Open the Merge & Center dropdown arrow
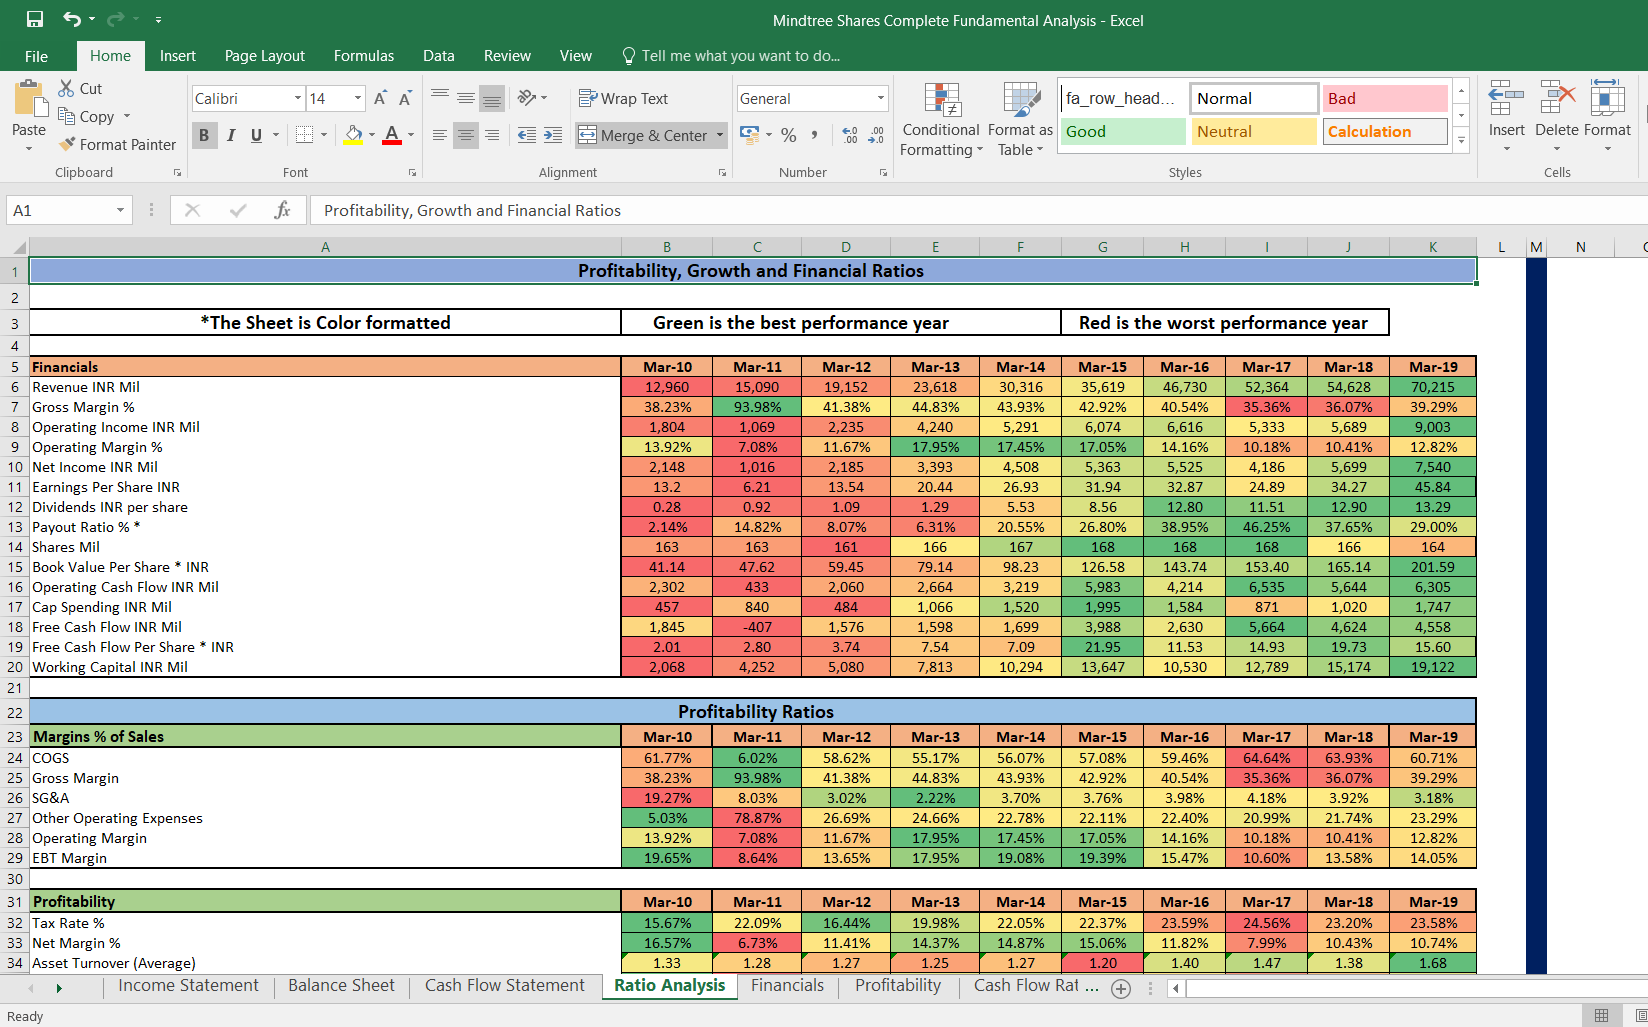The height and width of the screenshot is (1027, 1648). tap(720, 135)
